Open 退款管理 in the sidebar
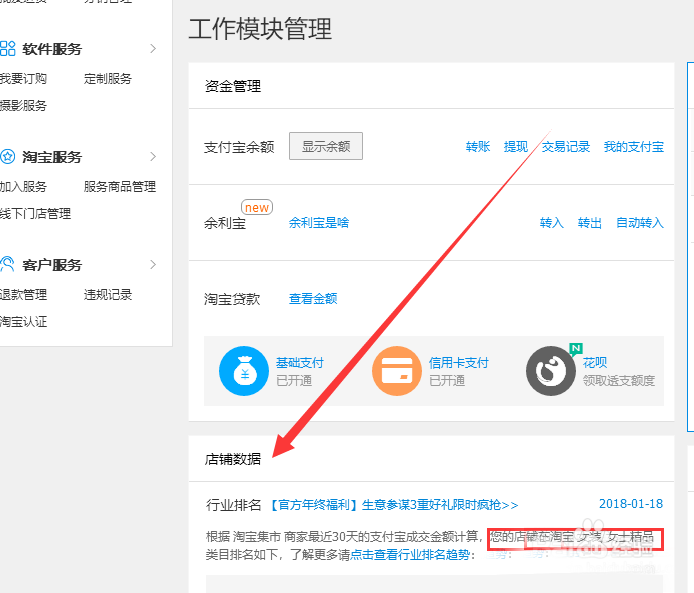The width and height of the screenshot is (694, 593). coord(23,295)
